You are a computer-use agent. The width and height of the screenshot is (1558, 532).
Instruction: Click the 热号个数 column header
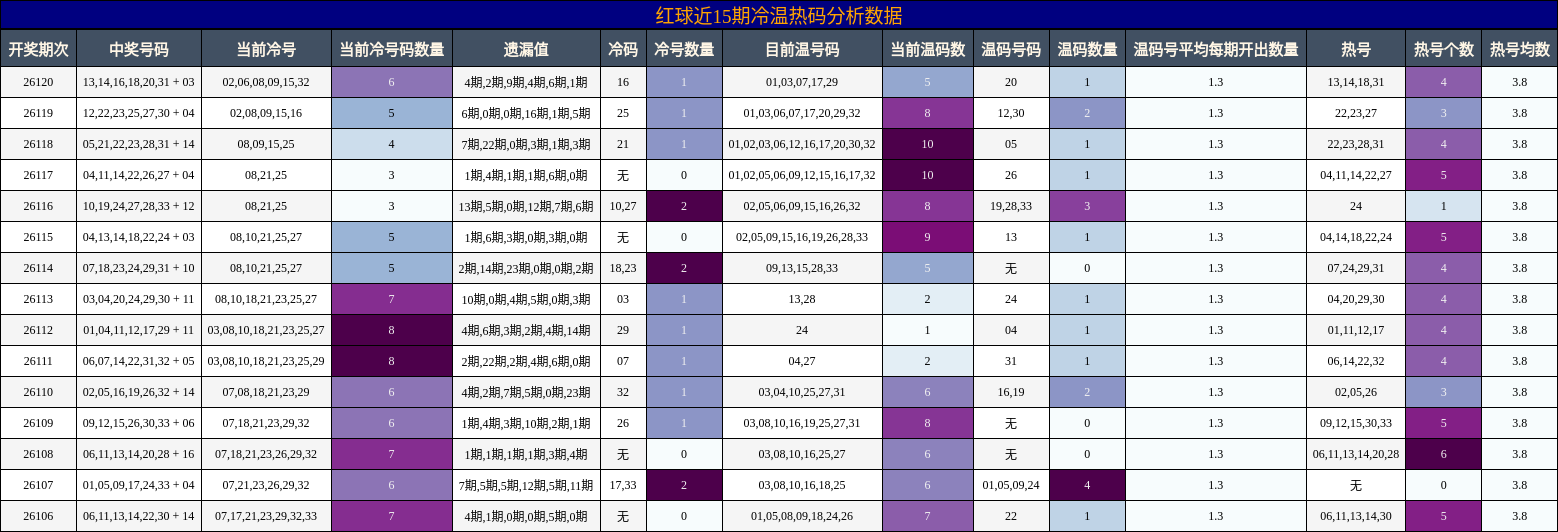tap(1443, 48)
